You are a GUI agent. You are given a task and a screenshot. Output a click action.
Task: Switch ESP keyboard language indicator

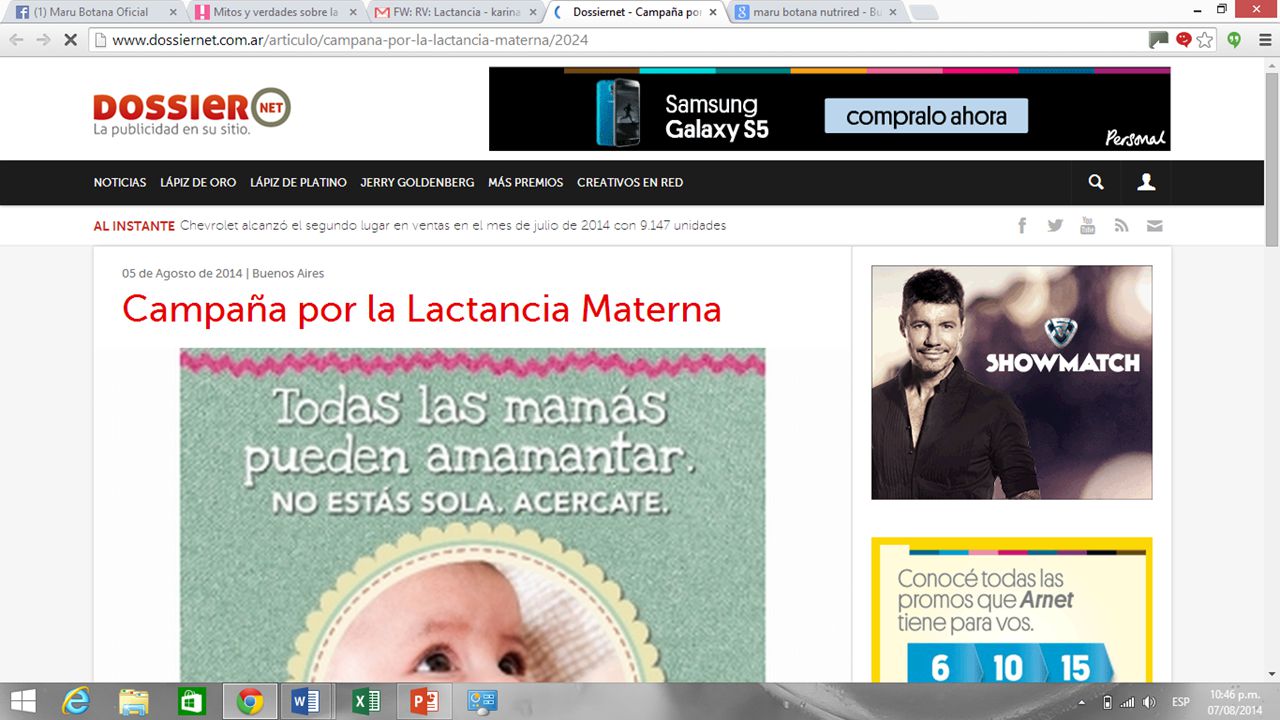coord(1181,702)
